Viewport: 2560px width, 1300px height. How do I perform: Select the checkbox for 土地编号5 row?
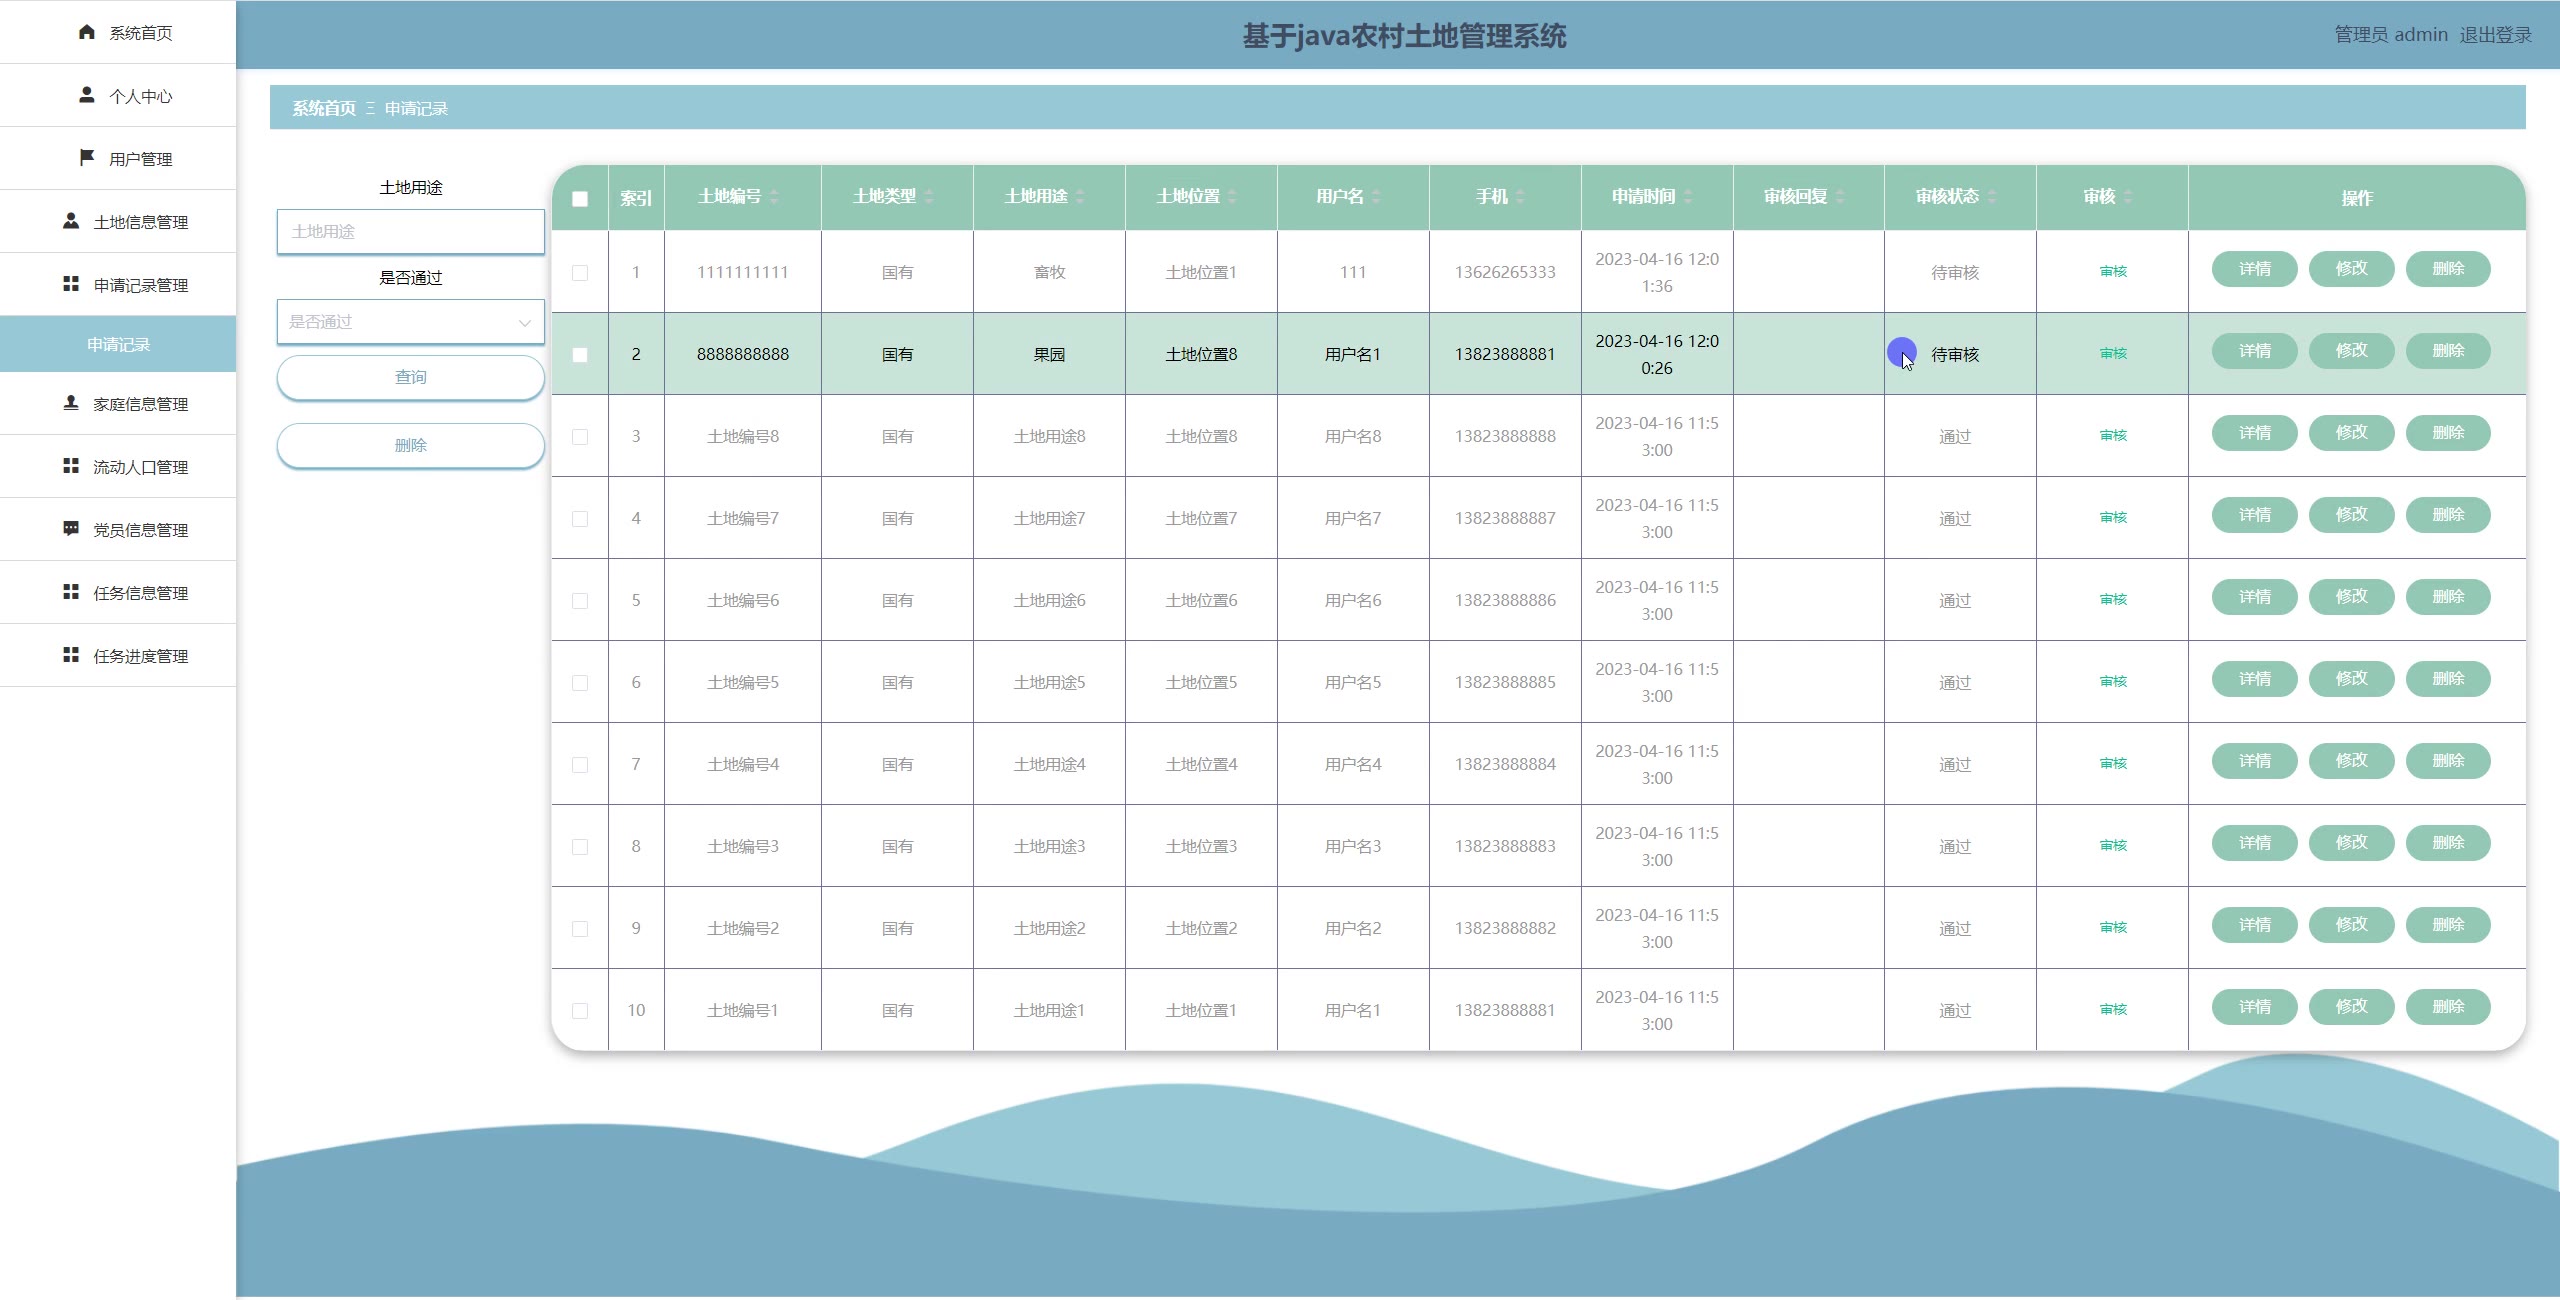coord(580,682)
